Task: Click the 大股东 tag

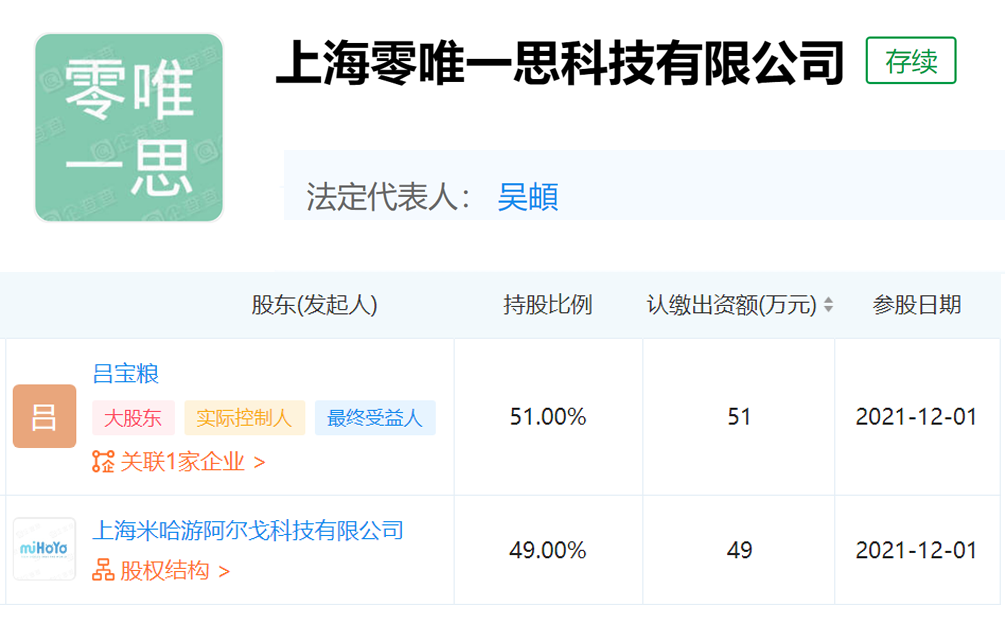Action: (133, 418)
